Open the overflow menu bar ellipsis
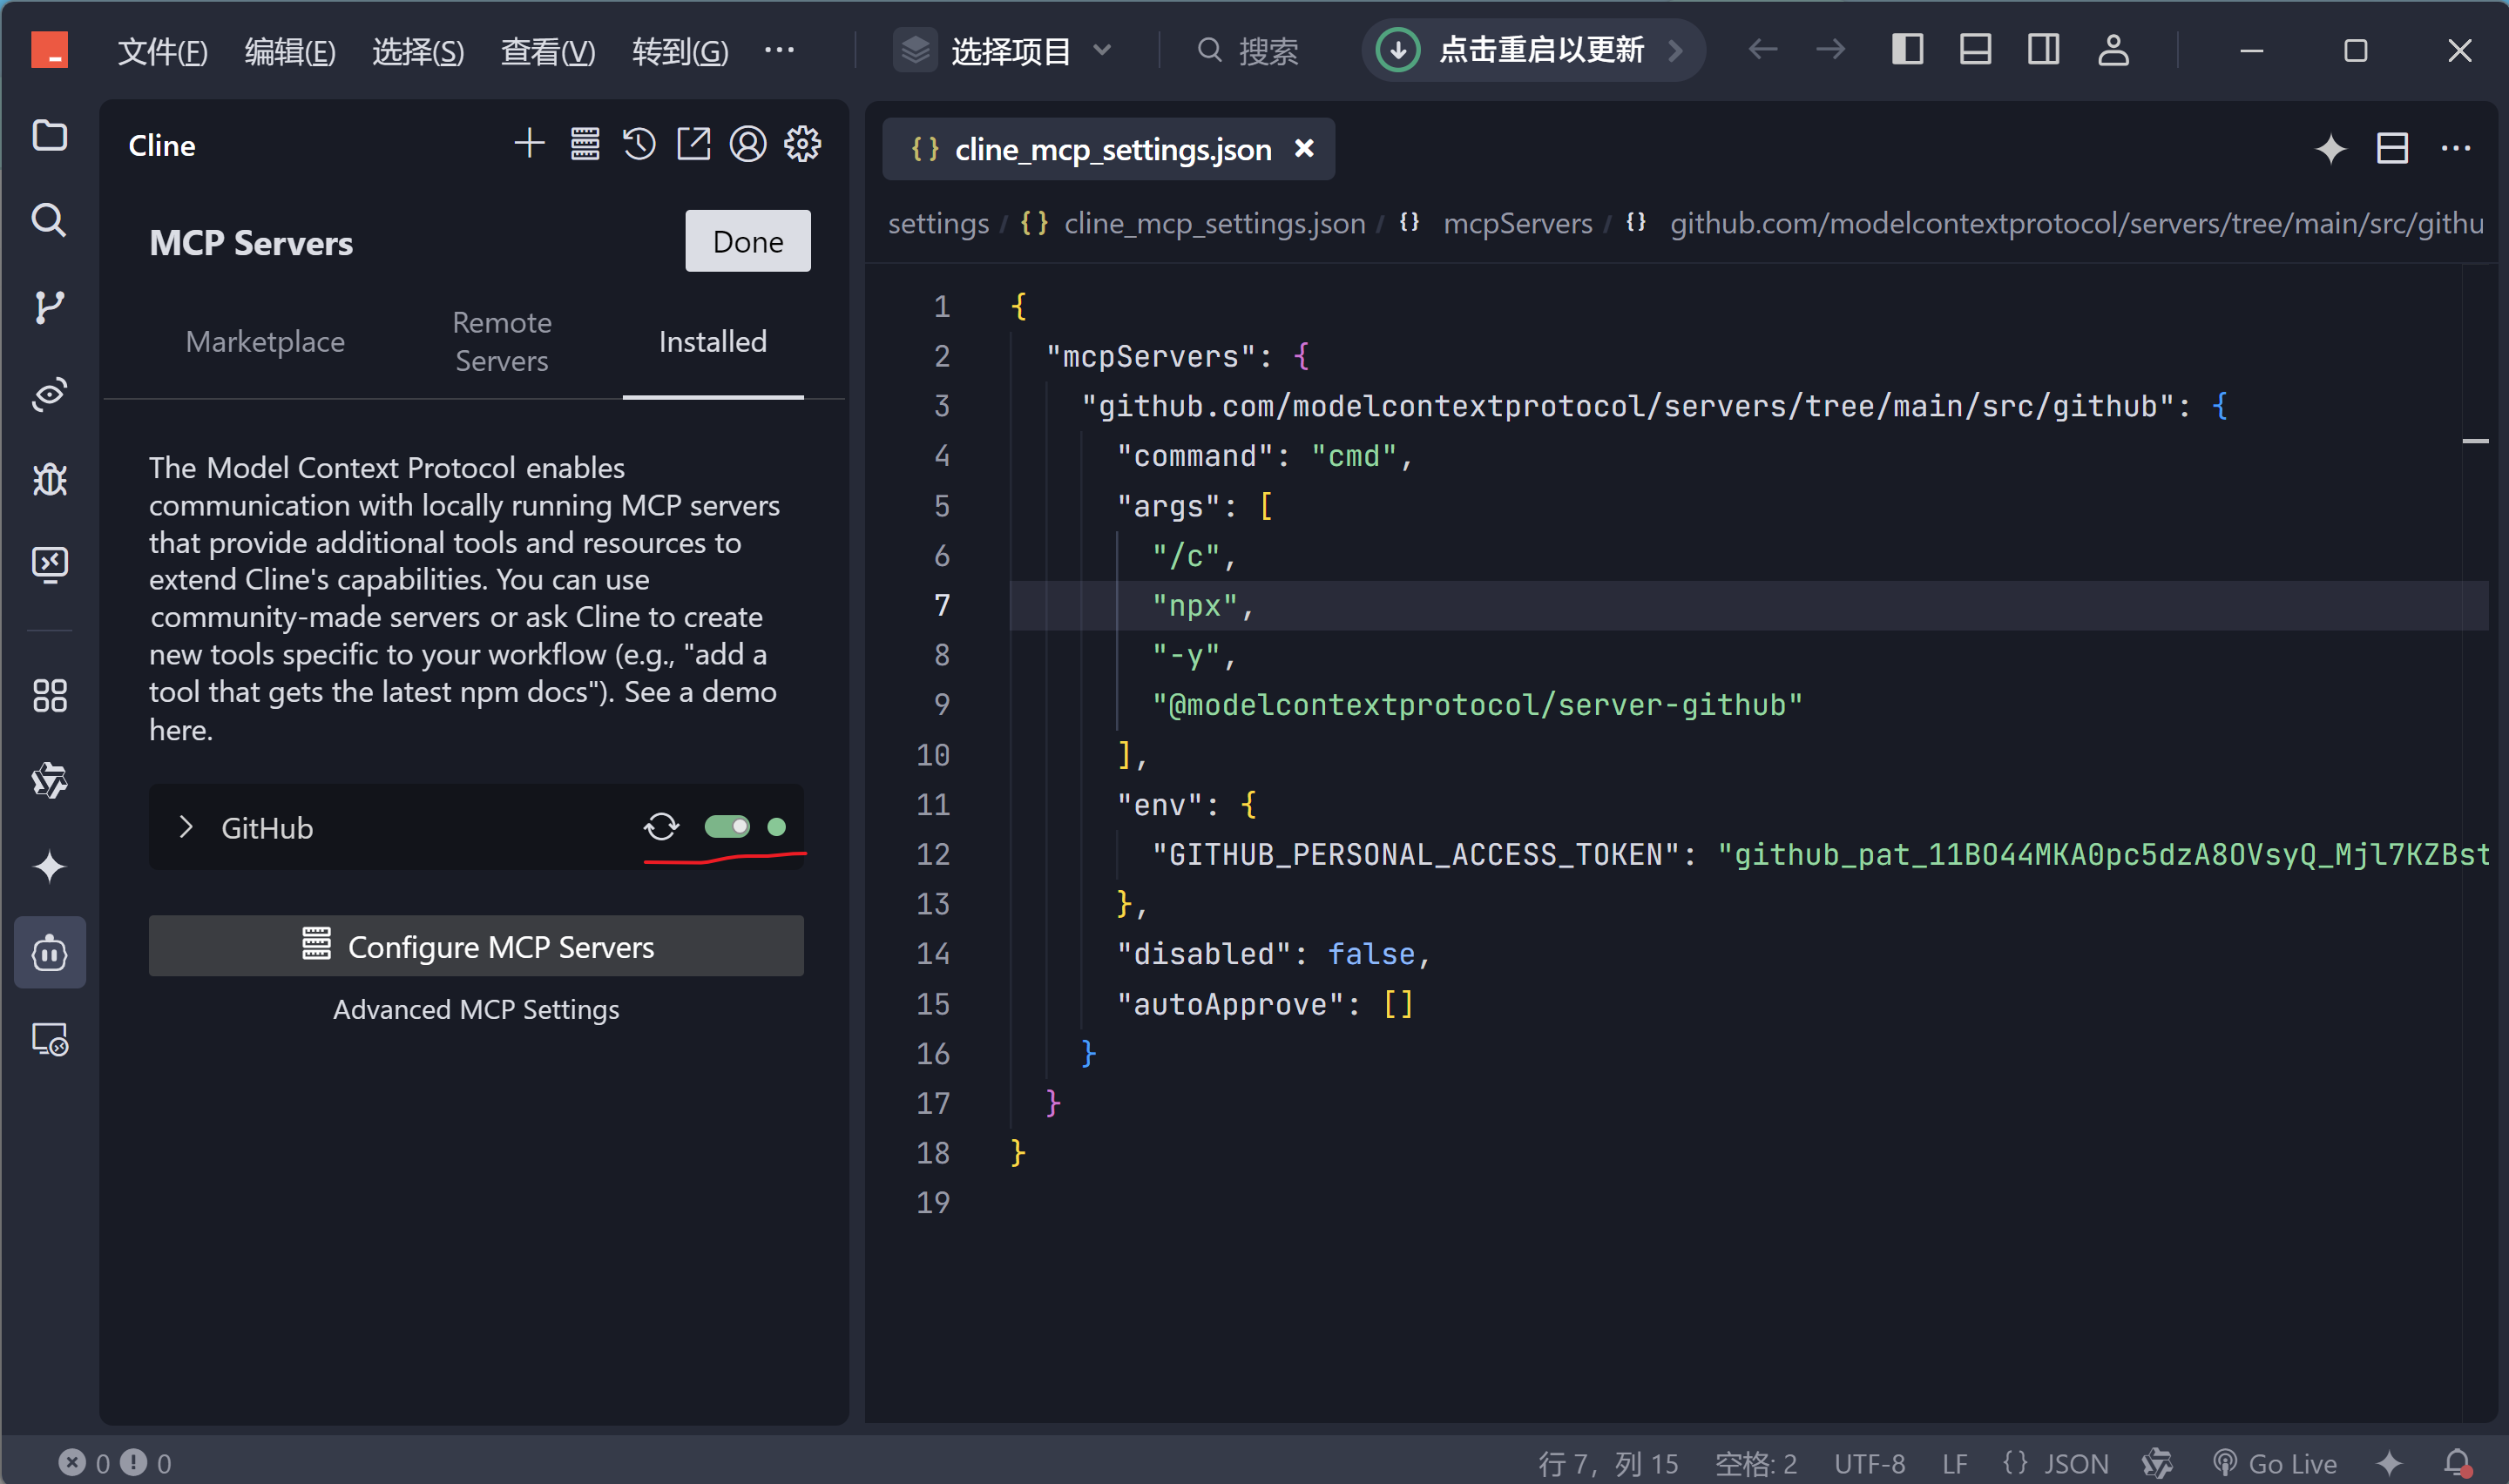This screenshot has width=2509, height=1484. [779, 50]
